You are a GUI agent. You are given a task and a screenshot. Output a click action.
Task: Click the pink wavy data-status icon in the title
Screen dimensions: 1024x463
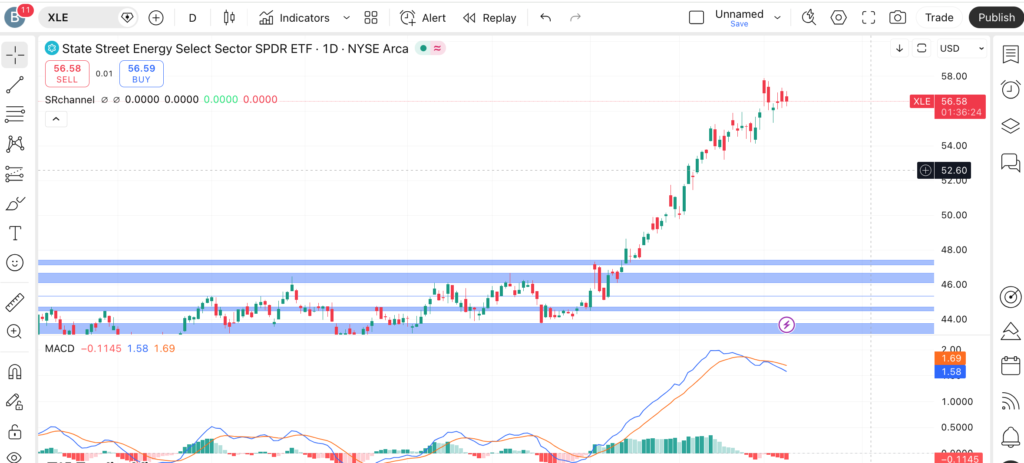click(x=438, y=48)
